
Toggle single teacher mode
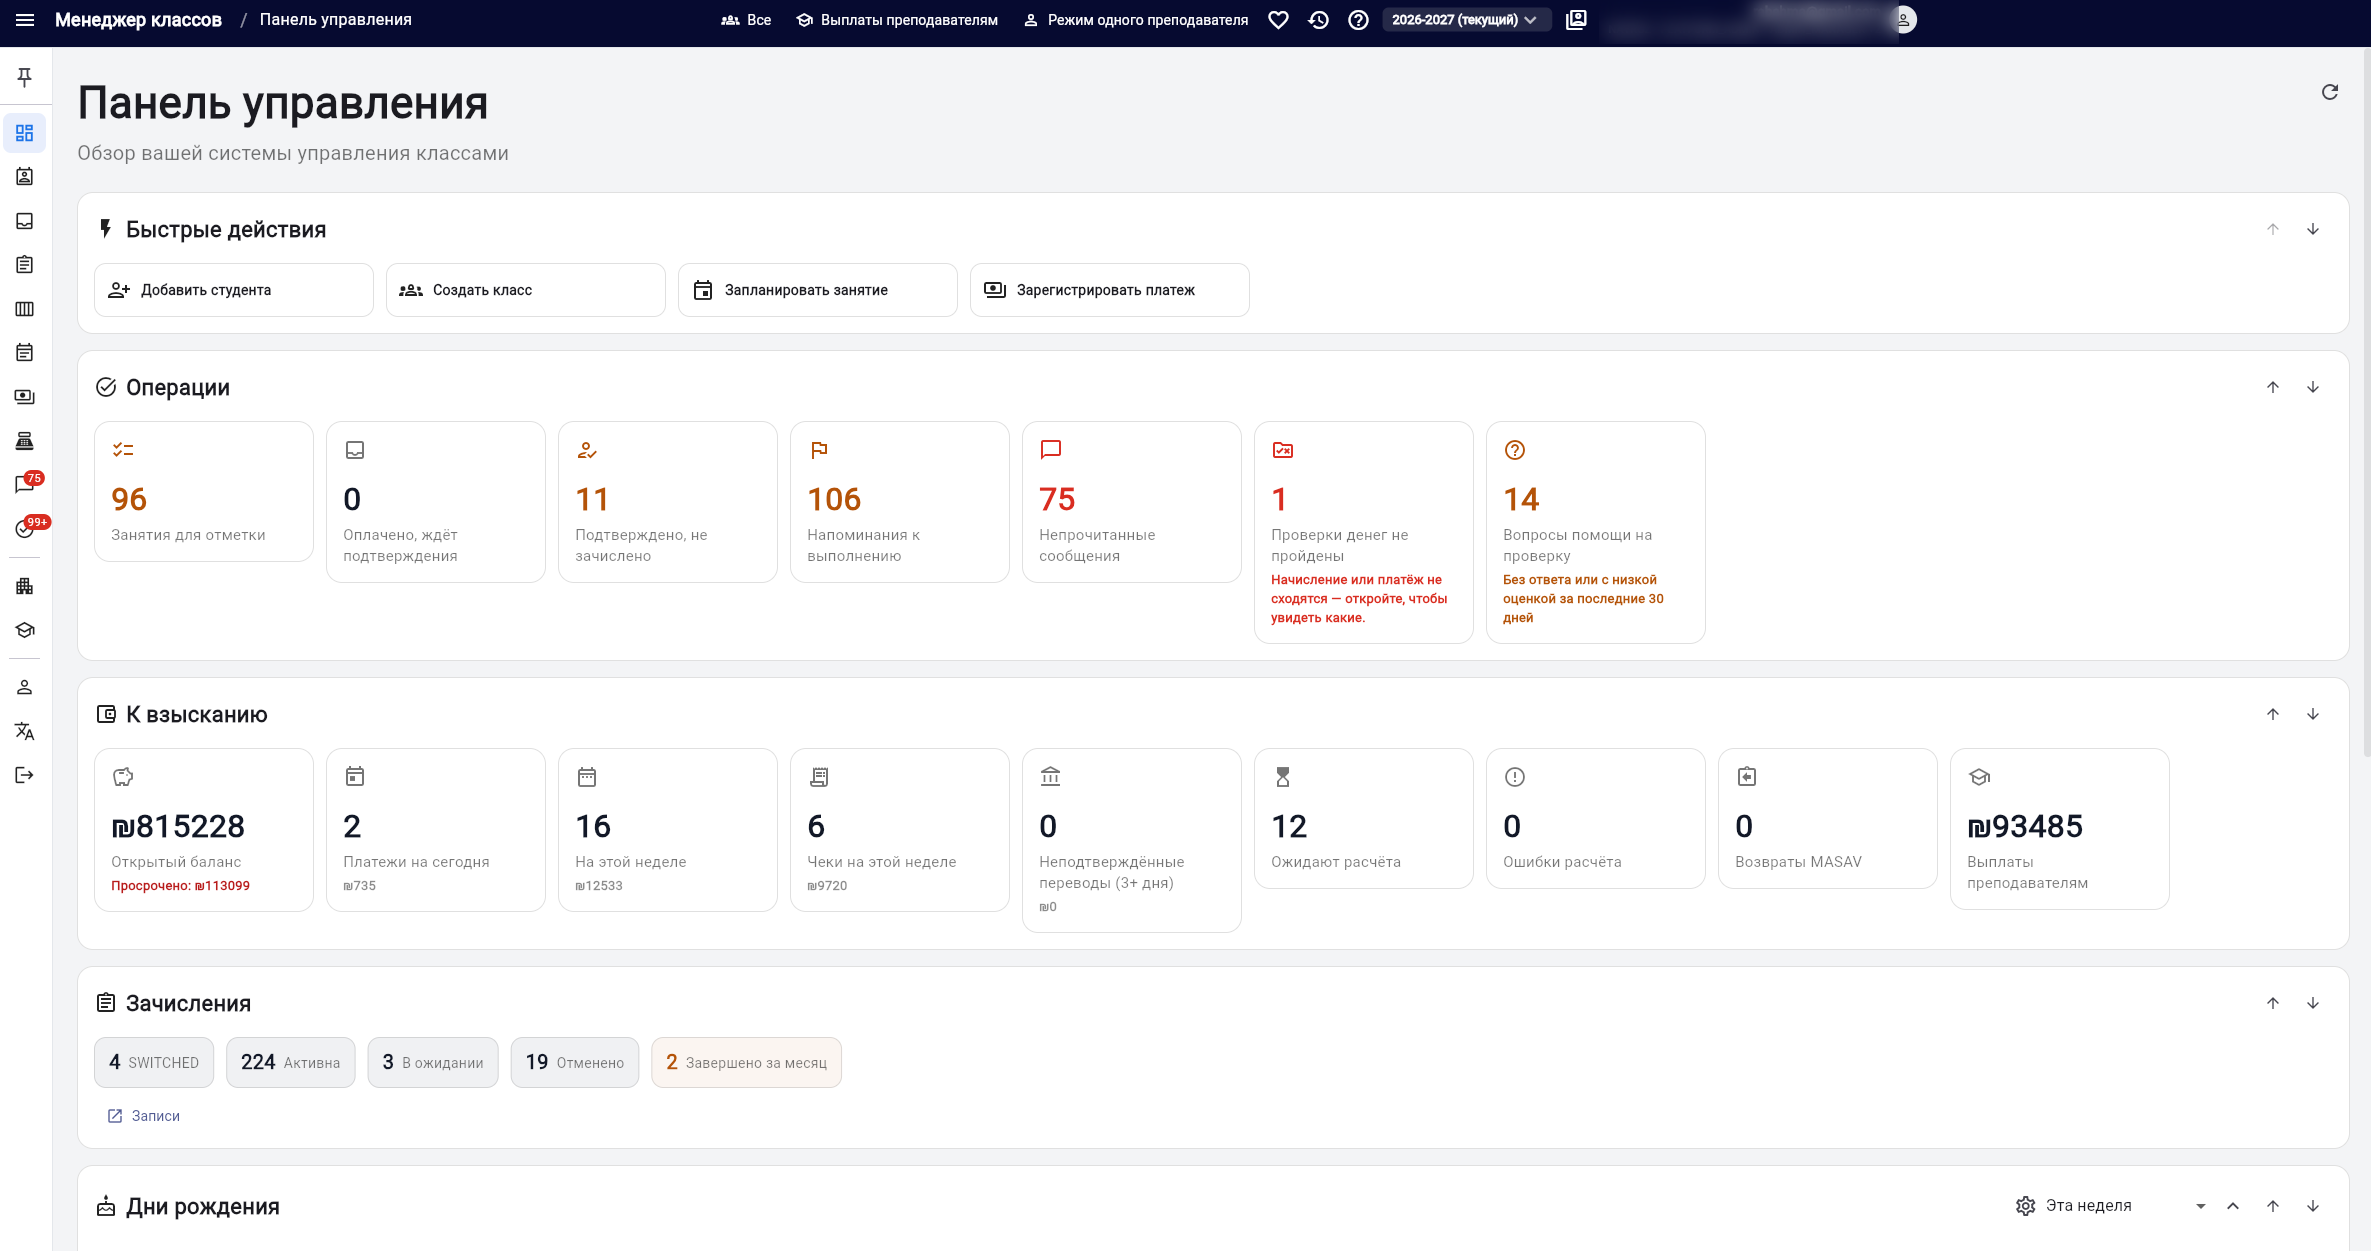point(1136,20)
